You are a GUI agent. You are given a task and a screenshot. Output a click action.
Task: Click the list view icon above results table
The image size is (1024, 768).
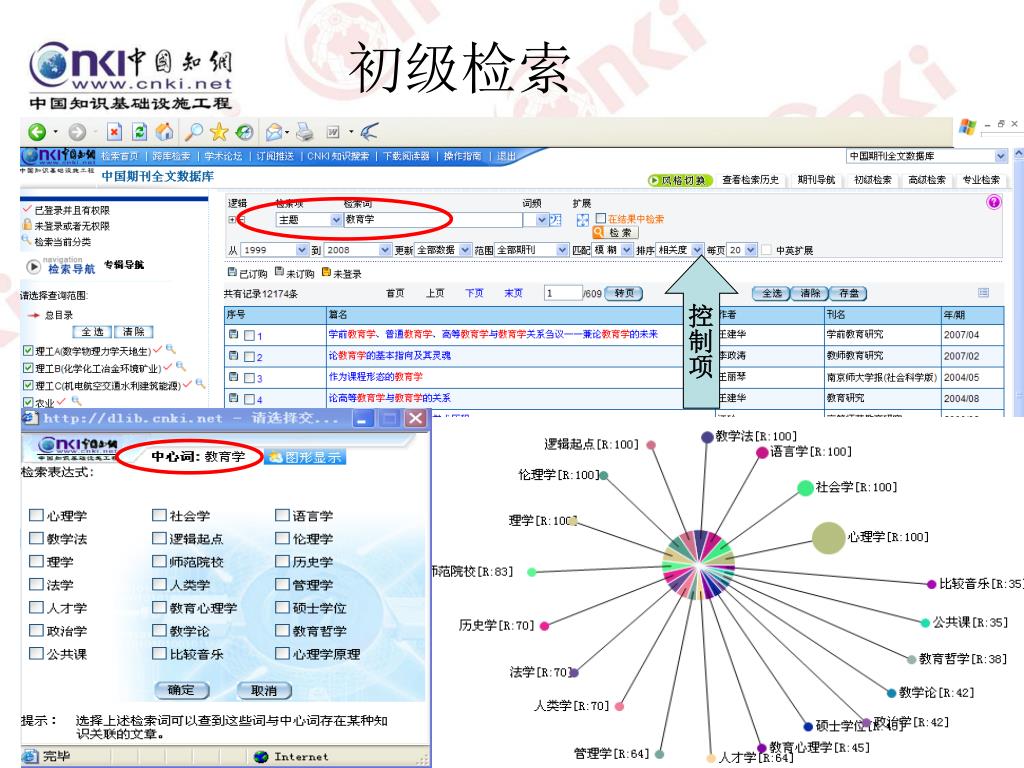tap(983, 293)
